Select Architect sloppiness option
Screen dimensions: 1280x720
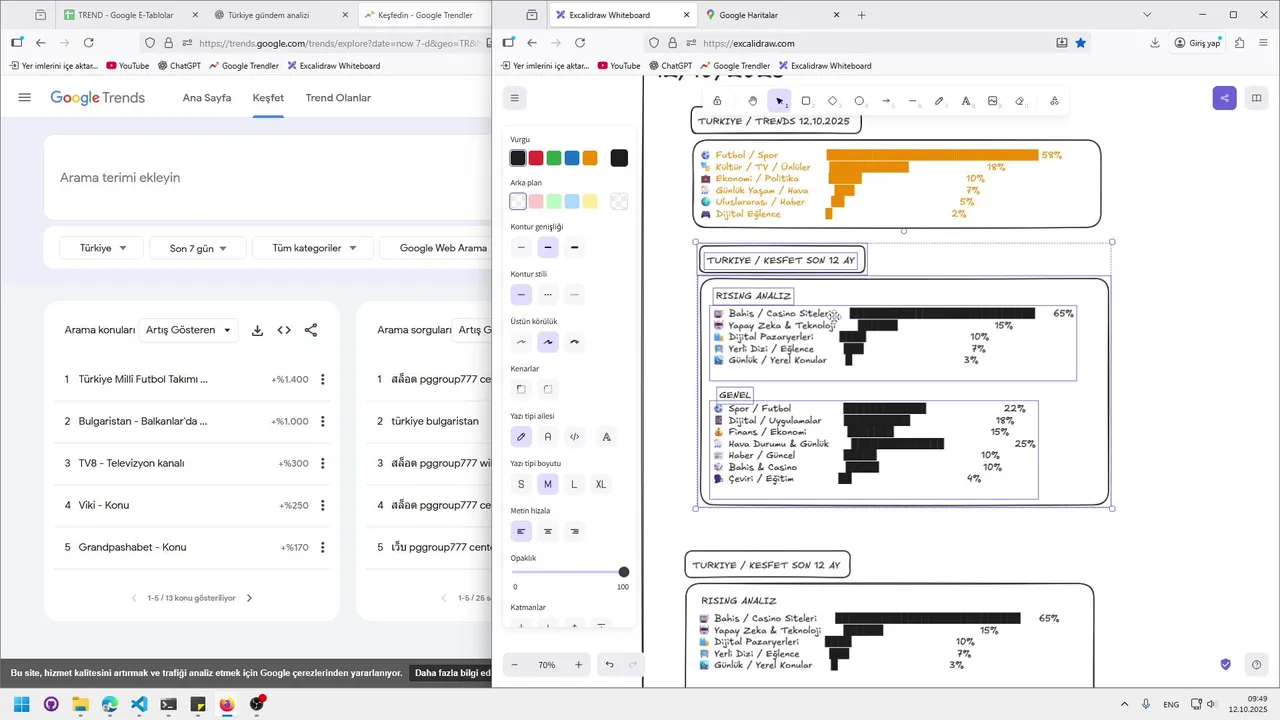click(x=521, y=342)
